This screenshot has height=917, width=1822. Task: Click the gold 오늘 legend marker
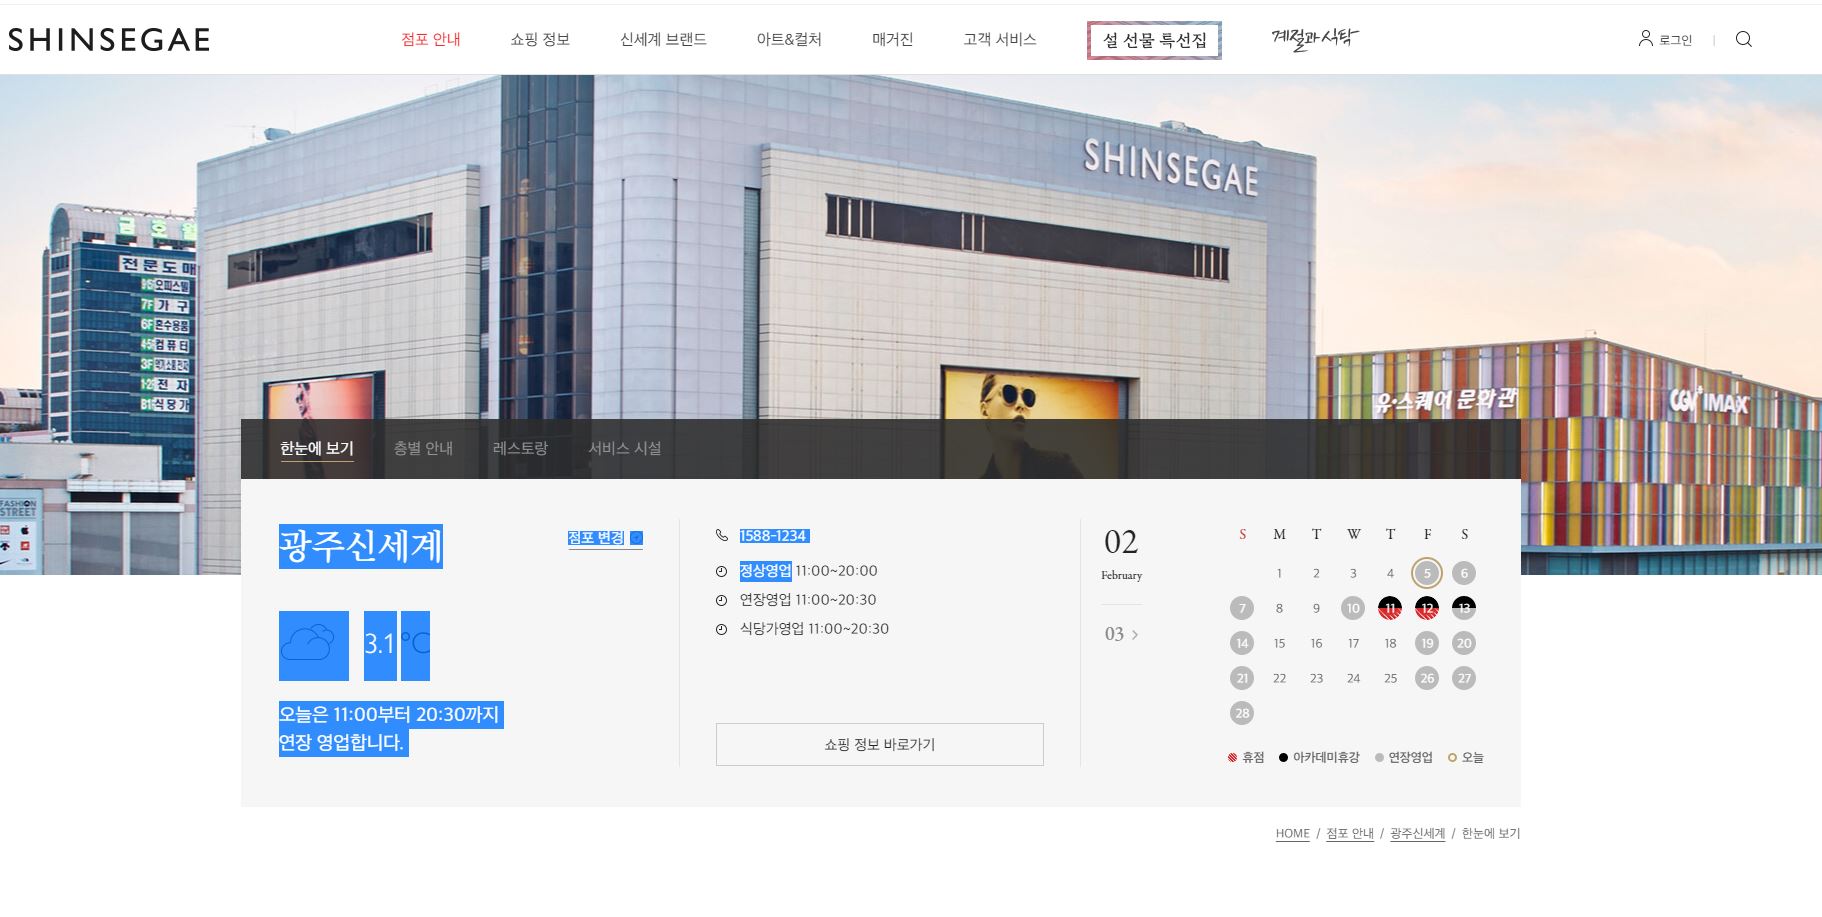pos(1453,758)
